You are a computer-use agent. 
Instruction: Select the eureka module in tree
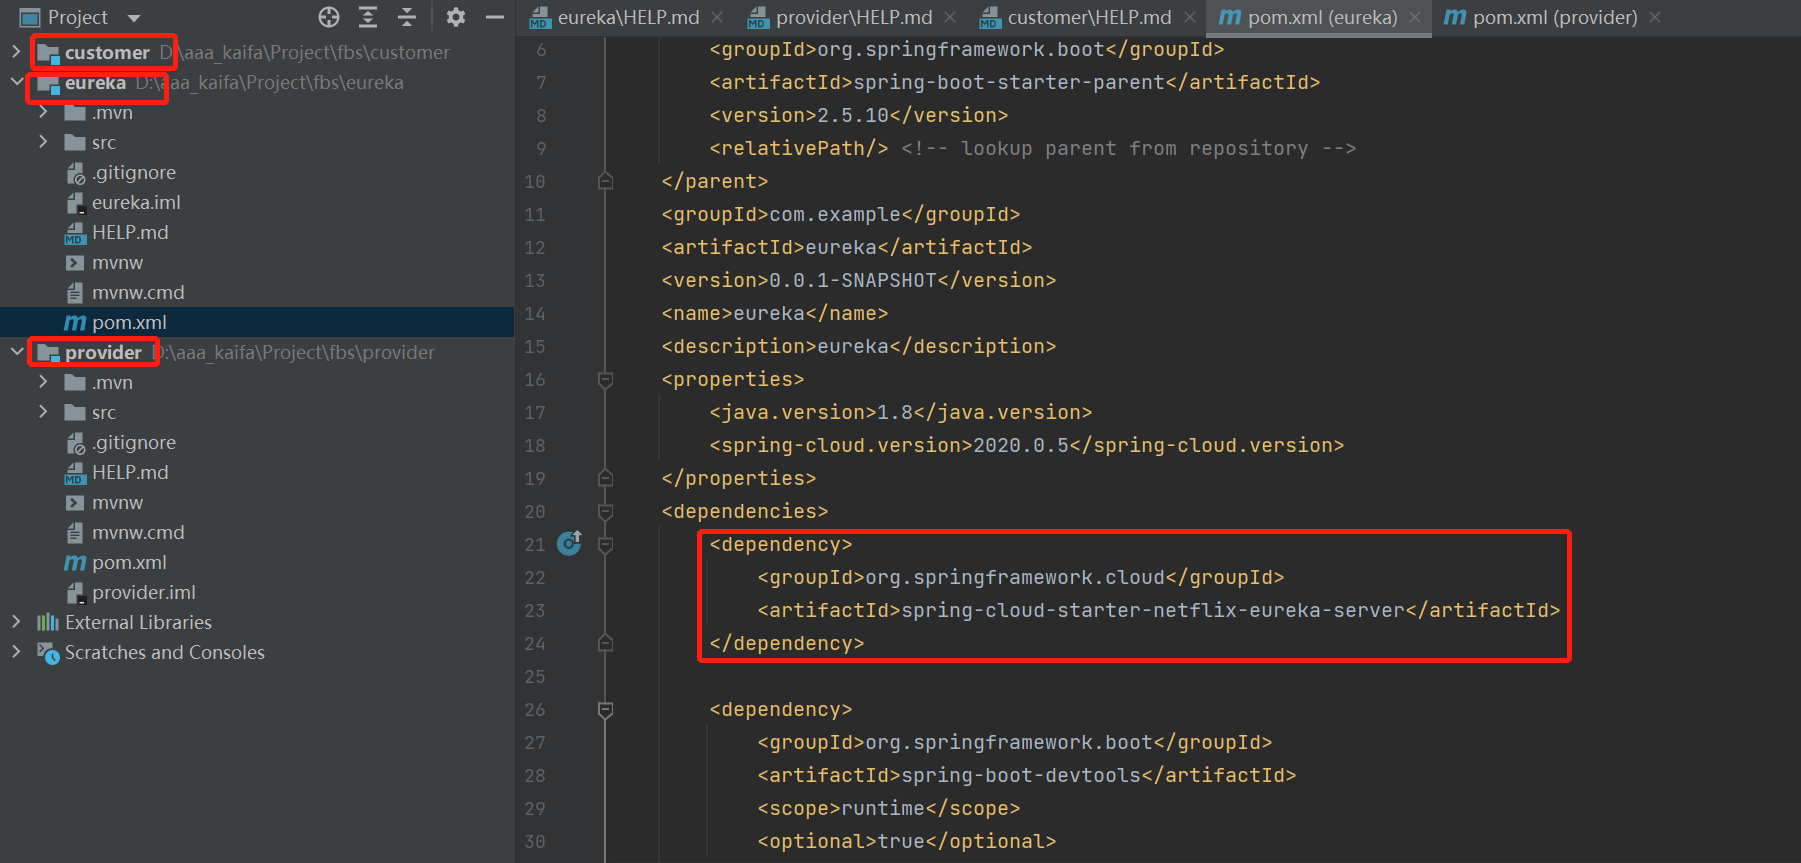pos(96,82)
